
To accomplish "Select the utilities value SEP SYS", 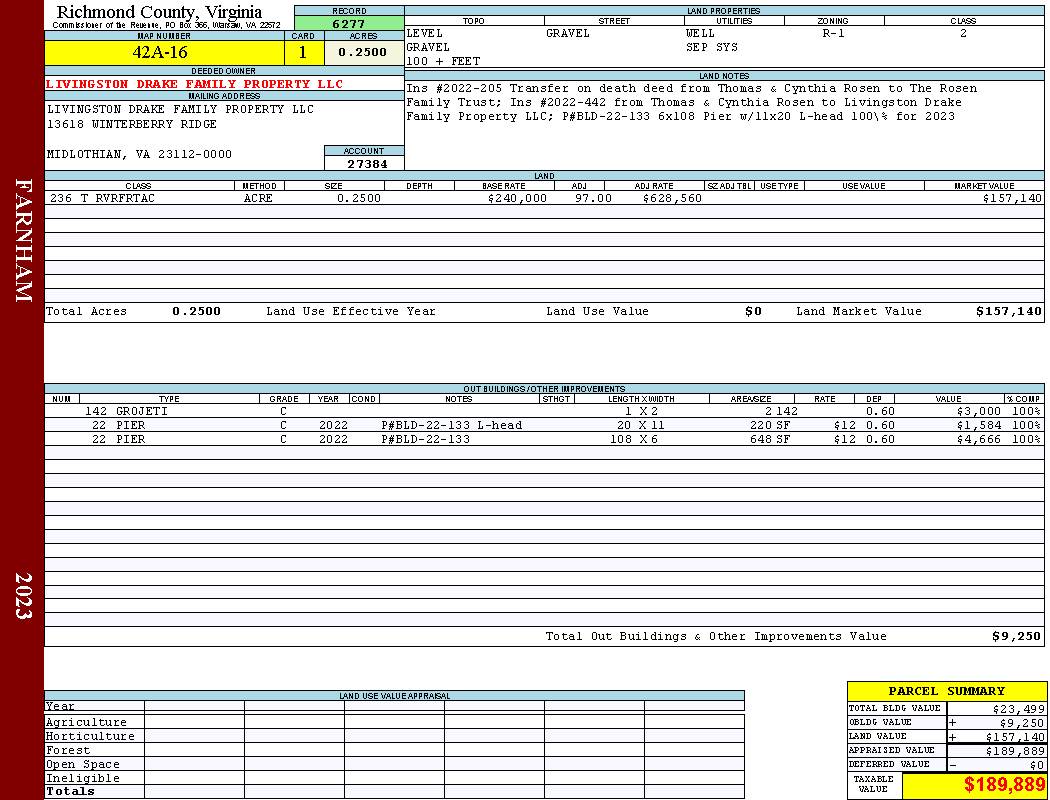I will pyautogui.click(x=711, y=48).
